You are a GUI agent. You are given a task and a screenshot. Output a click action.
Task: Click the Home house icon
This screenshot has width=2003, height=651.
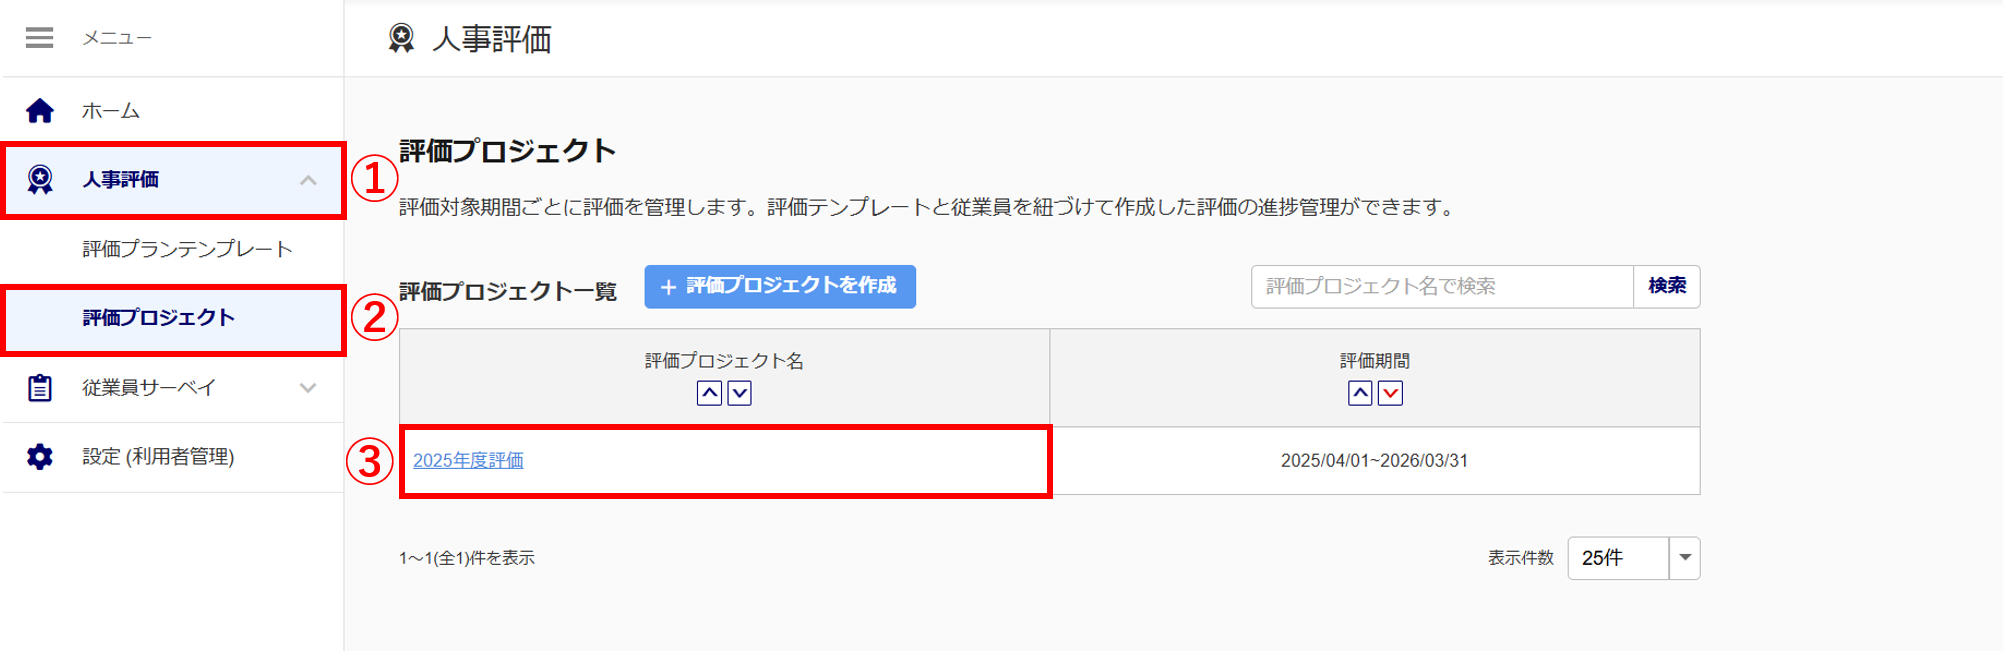[40, 110]
